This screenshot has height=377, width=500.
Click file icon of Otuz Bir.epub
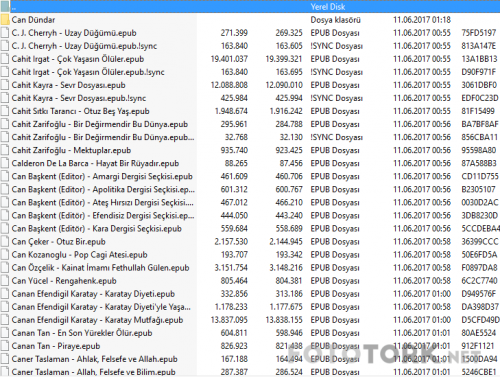tap(5, 242)
